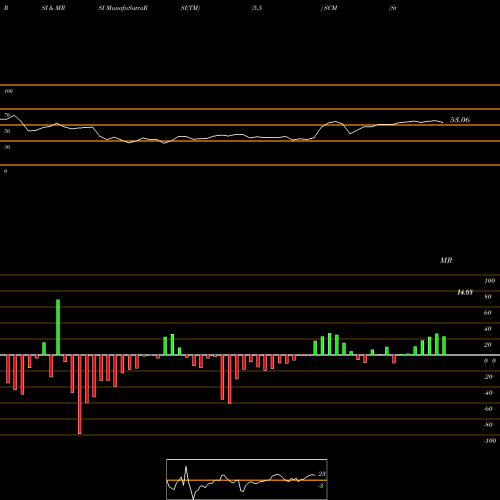
Task: Open the mini chart thumbnail at the bottom
Action: 247,479
